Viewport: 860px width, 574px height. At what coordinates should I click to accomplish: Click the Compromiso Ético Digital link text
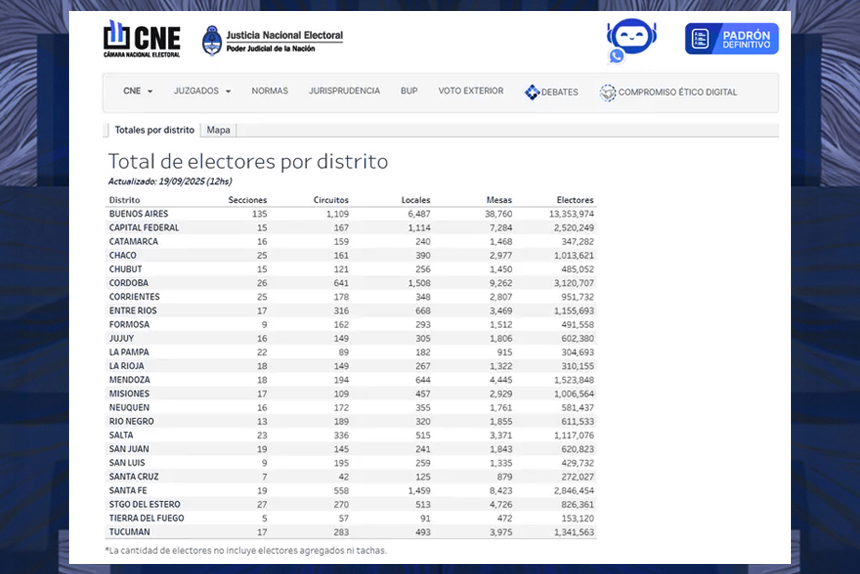click(x=677, y=92)
